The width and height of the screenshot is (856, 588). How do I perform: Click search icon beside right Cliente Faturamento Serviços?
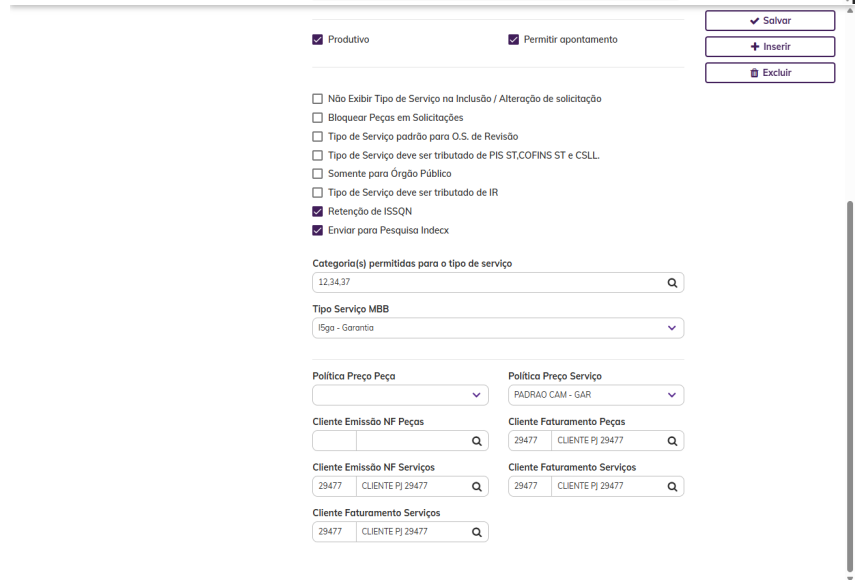[672, 486]
